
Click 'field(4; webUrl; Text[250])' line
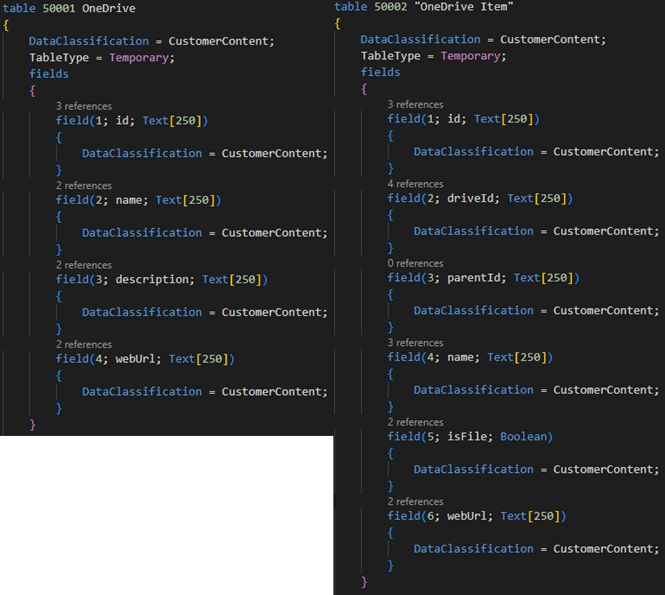145,359
